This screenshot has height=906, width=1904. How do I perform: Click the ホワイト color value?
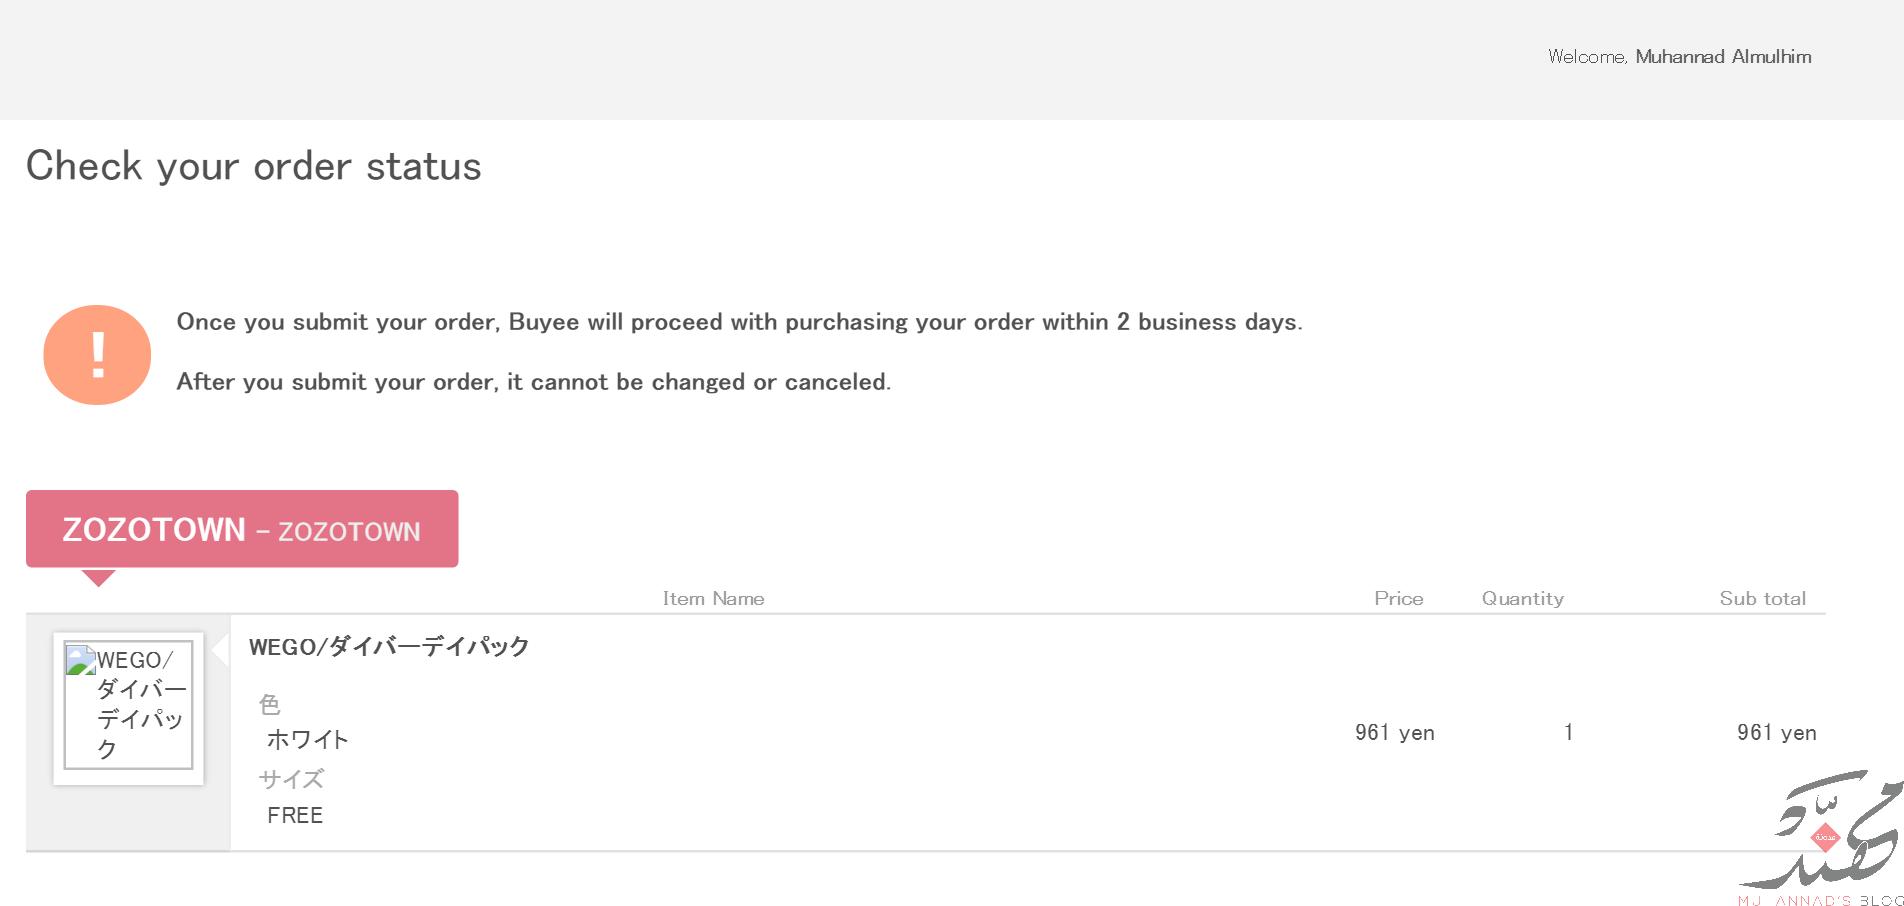pos(308,740)
